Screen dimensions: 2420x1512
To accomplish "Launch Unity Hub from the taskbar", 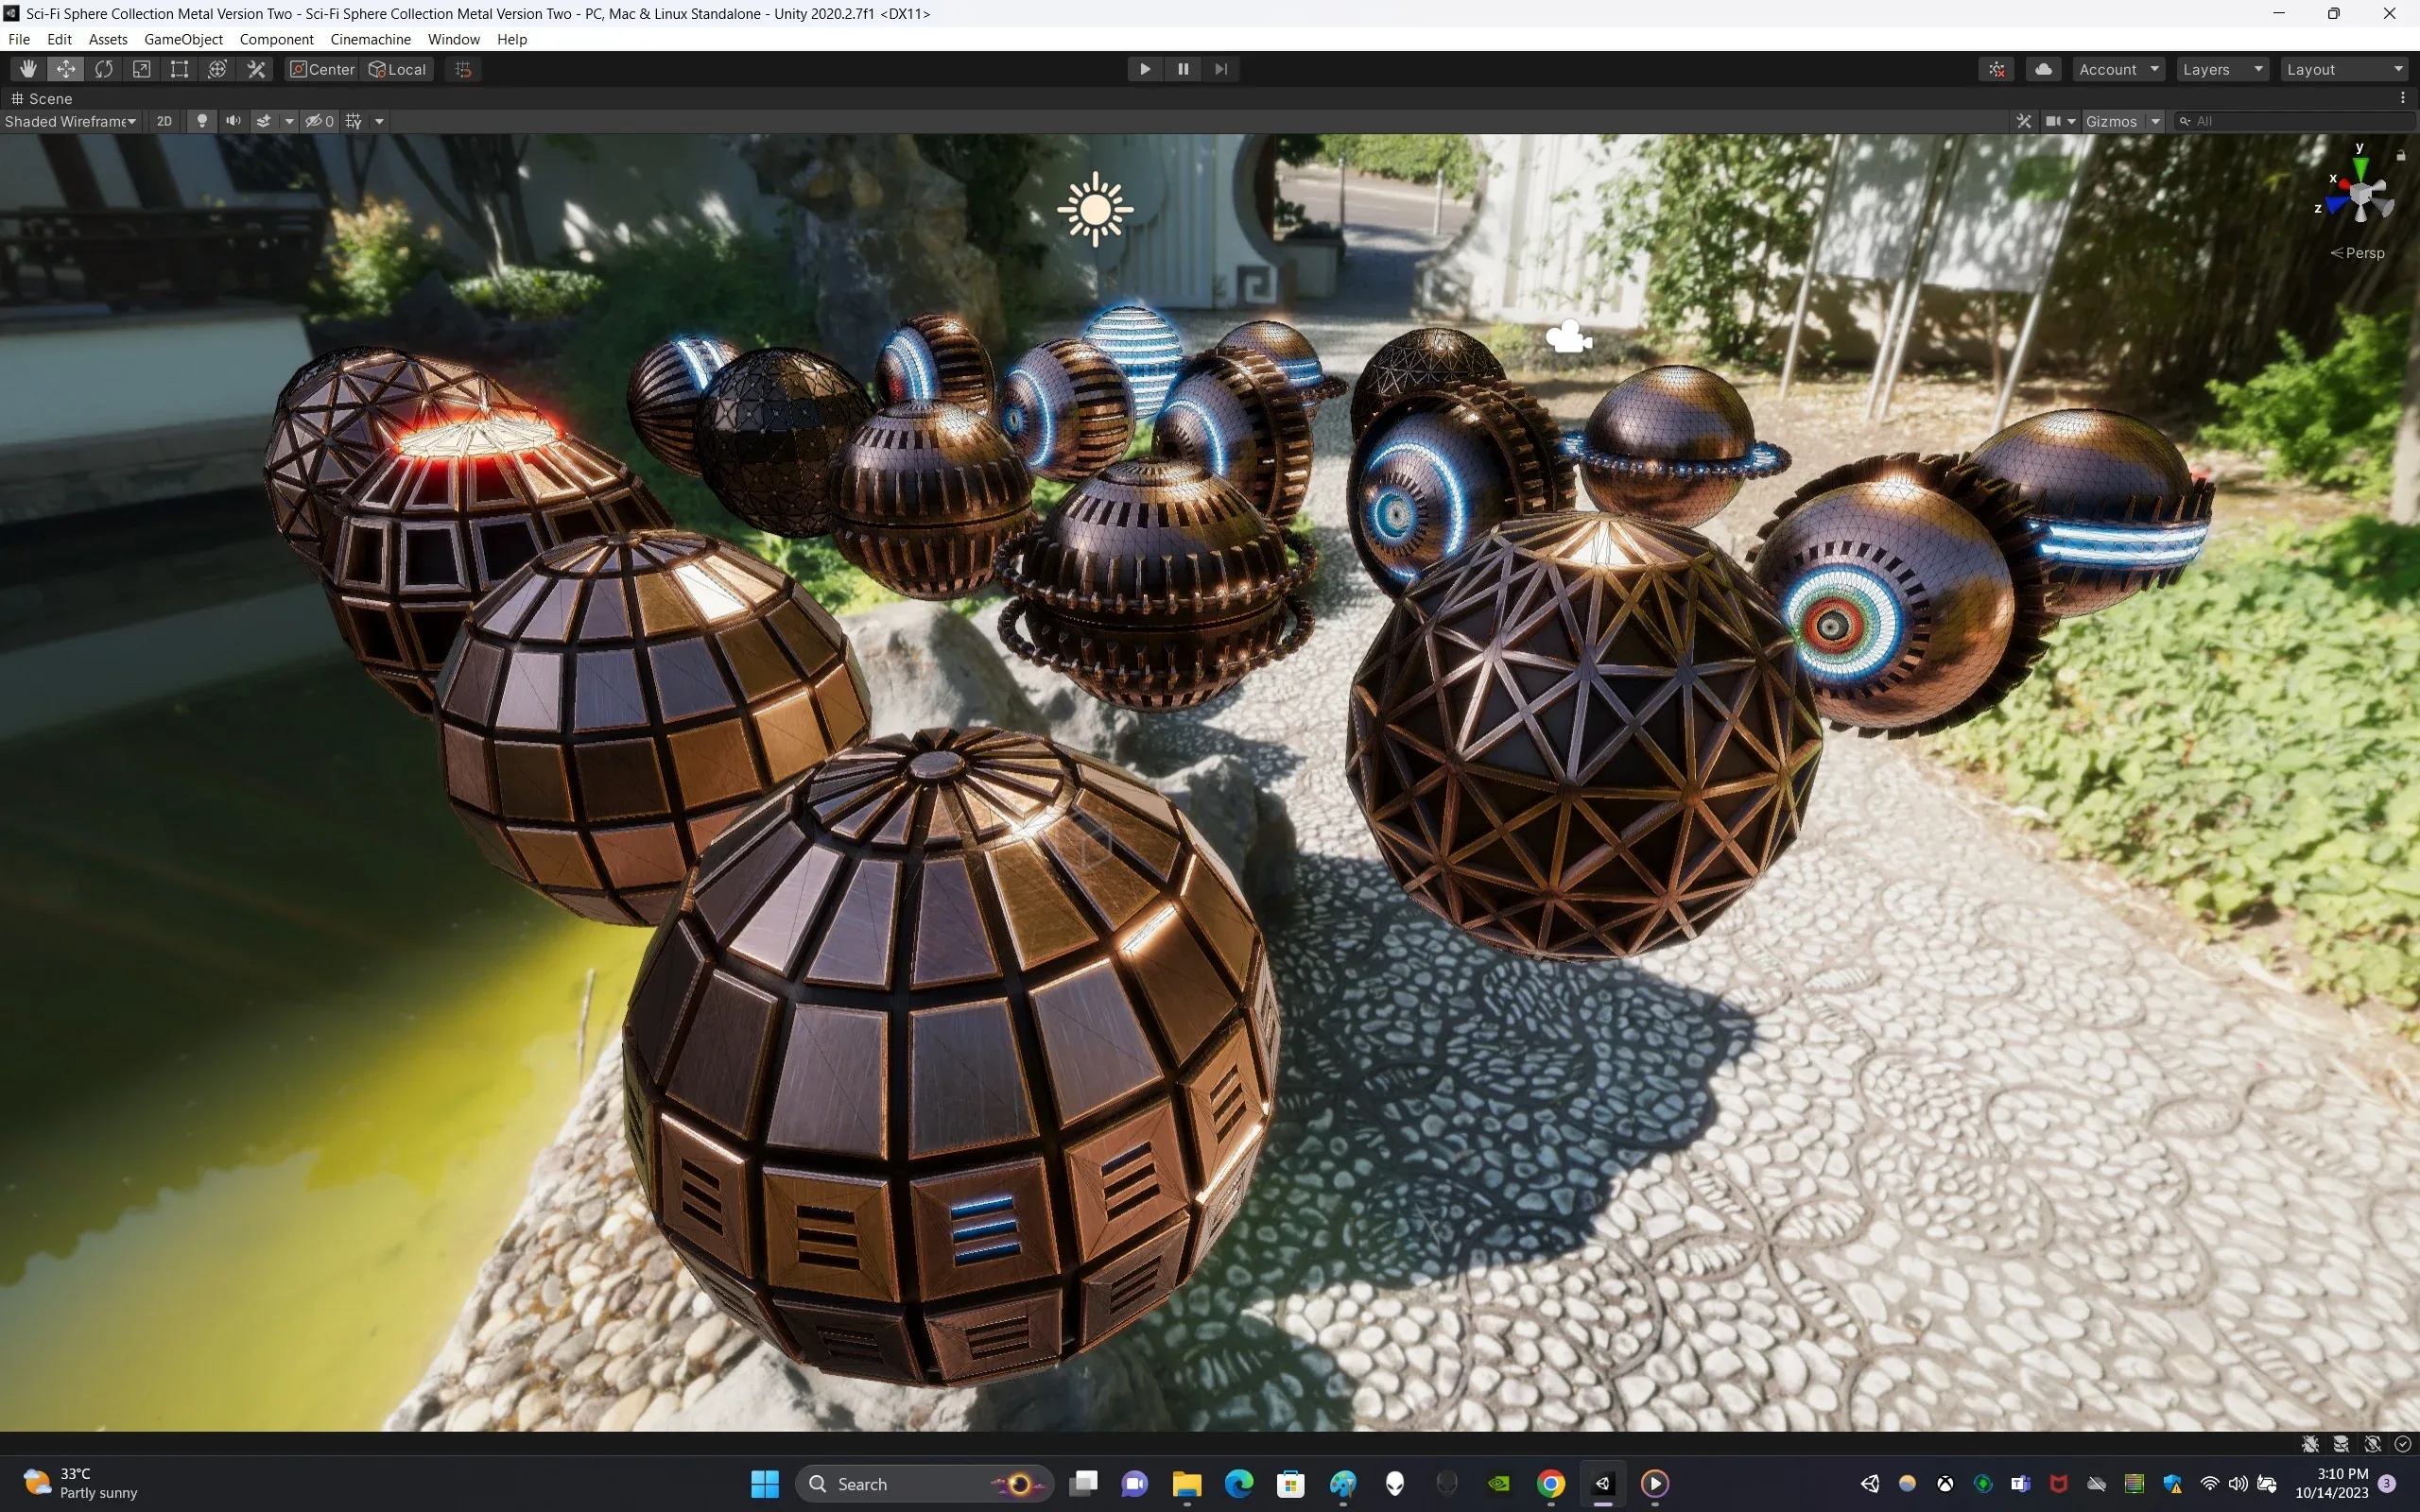I will [x=1602, y=1484].
